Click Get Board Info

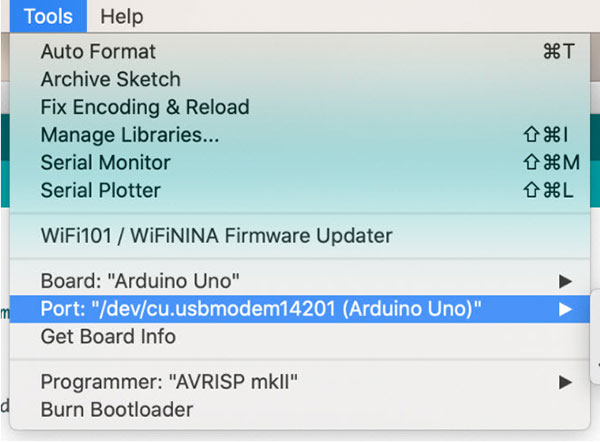tap(108, 337)
